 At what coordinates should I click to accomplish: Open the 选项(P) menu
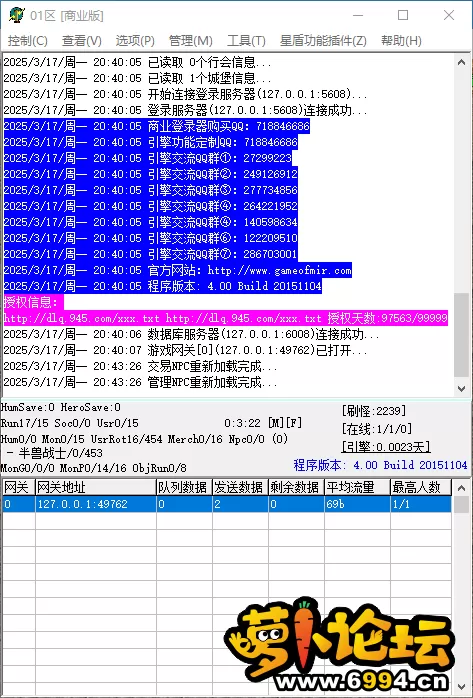click(135, 41)
